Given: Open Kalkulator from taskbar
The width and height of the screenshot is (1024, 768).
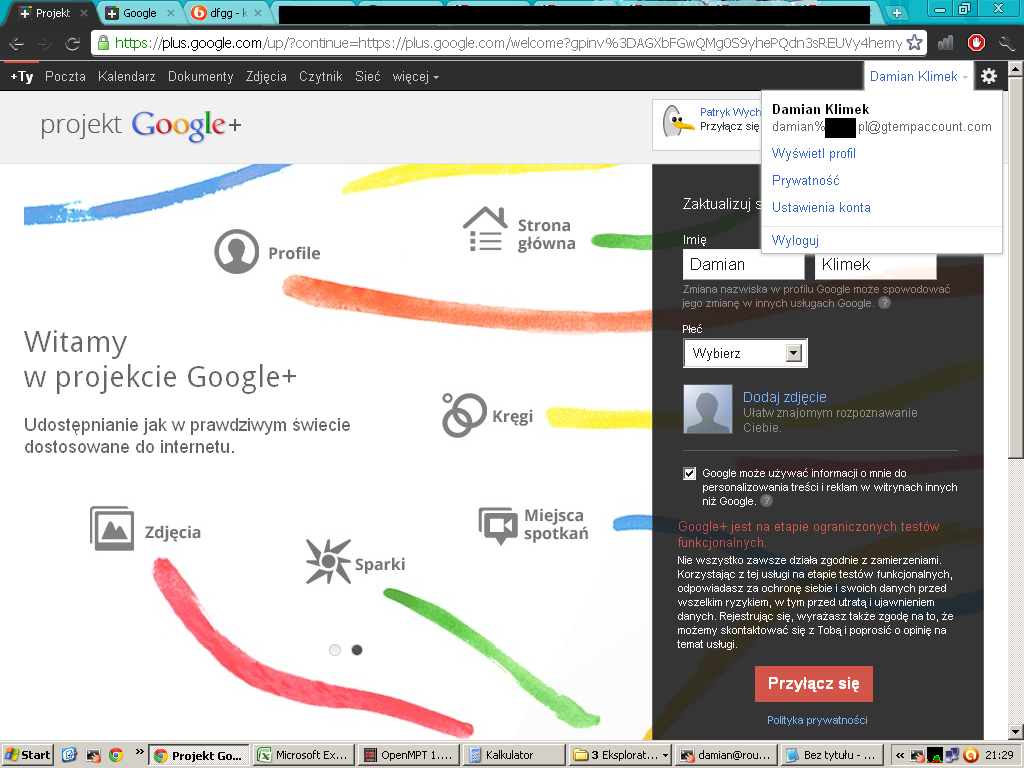Looking at the screenshot, I should pyautogui.click(x=514, y=755).
